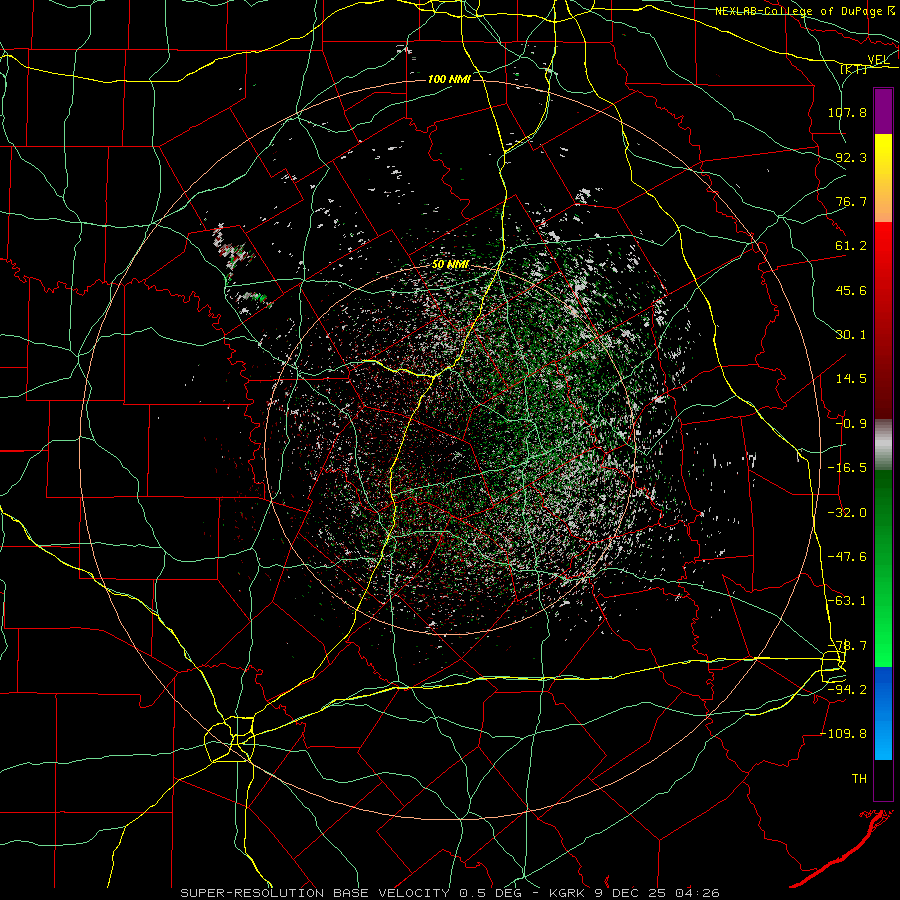
Task: Click the TH legend label
Action: click(x=859, y=779)
